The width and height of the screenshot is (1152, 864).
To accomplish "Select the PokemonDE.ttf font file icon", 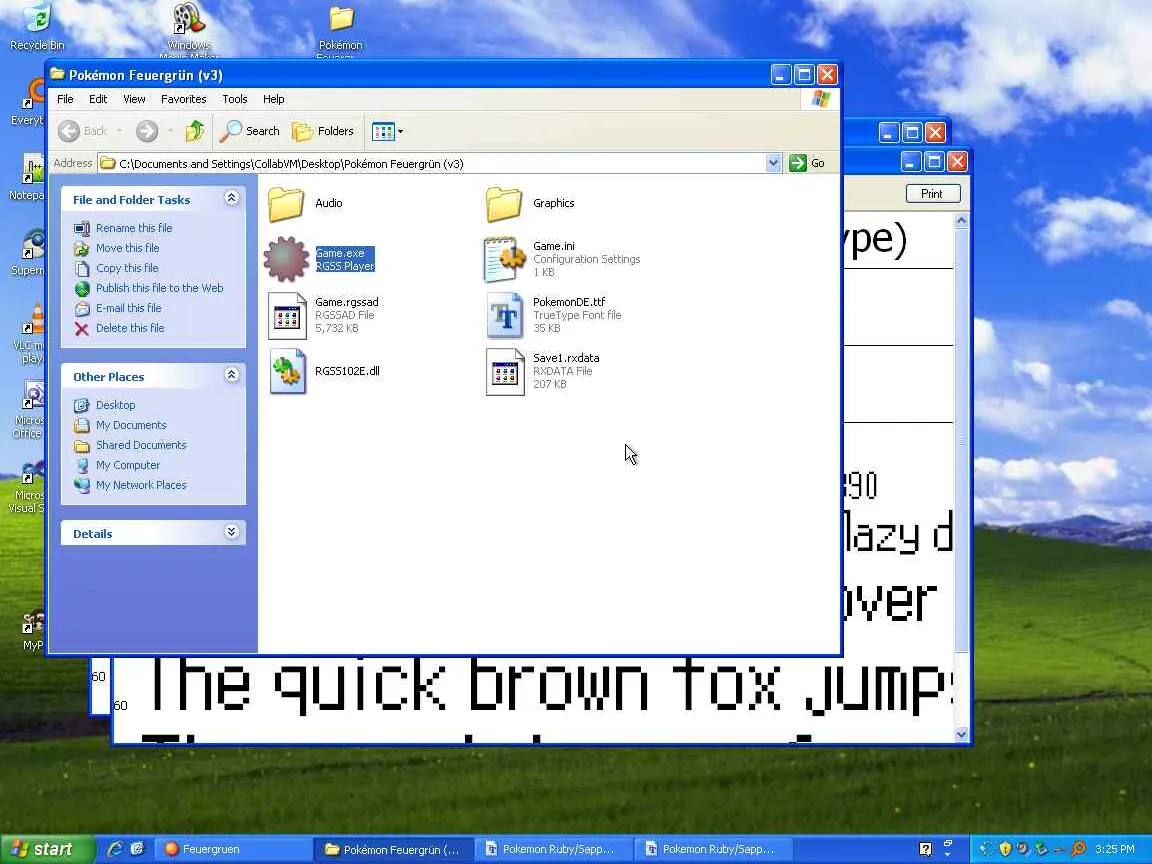I will tap(504, 316).
